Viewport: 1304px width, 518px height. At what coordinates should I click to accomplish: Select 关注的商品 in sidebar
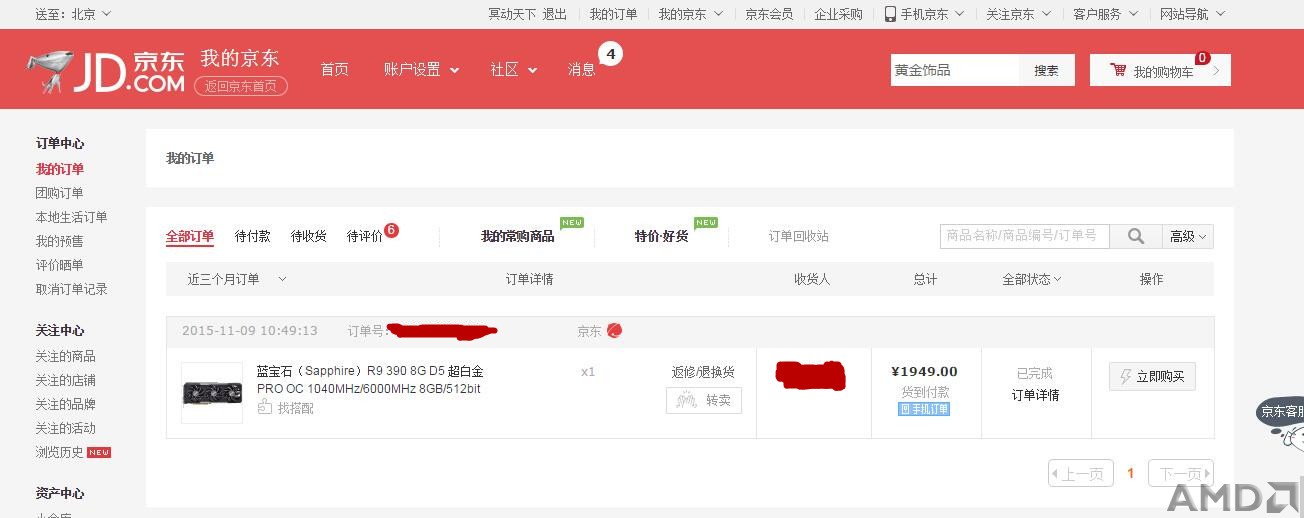click(66, 356)
